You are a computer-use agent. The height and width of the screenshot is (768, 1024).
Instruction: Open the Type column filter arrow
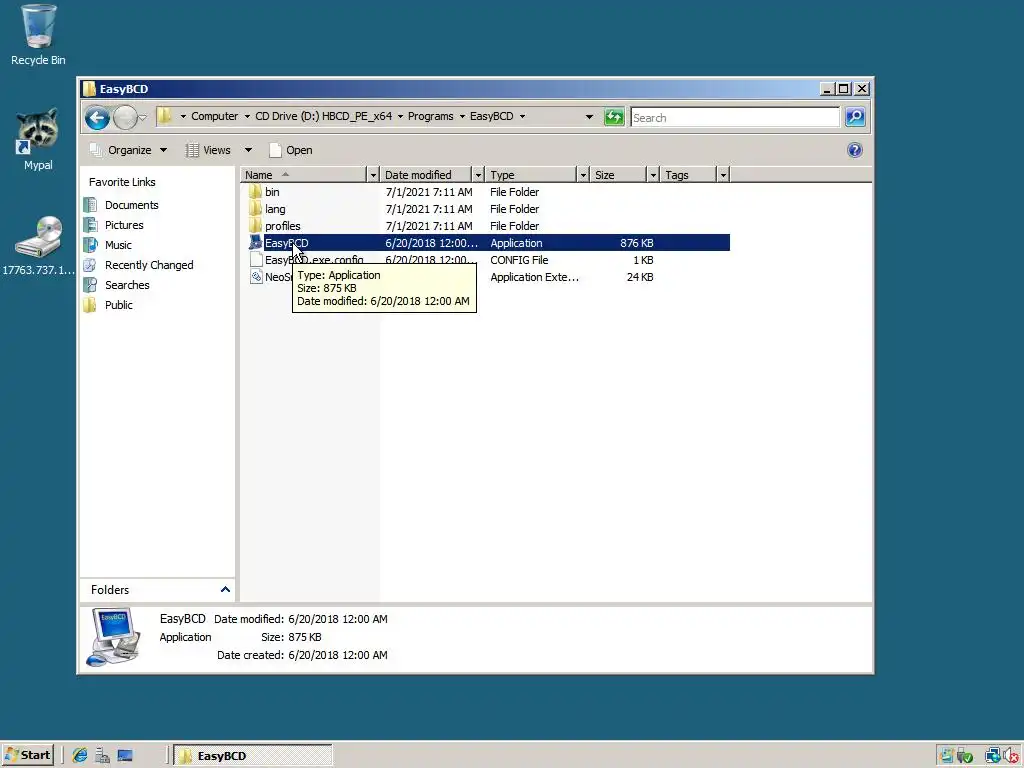(x=583, y=175)
